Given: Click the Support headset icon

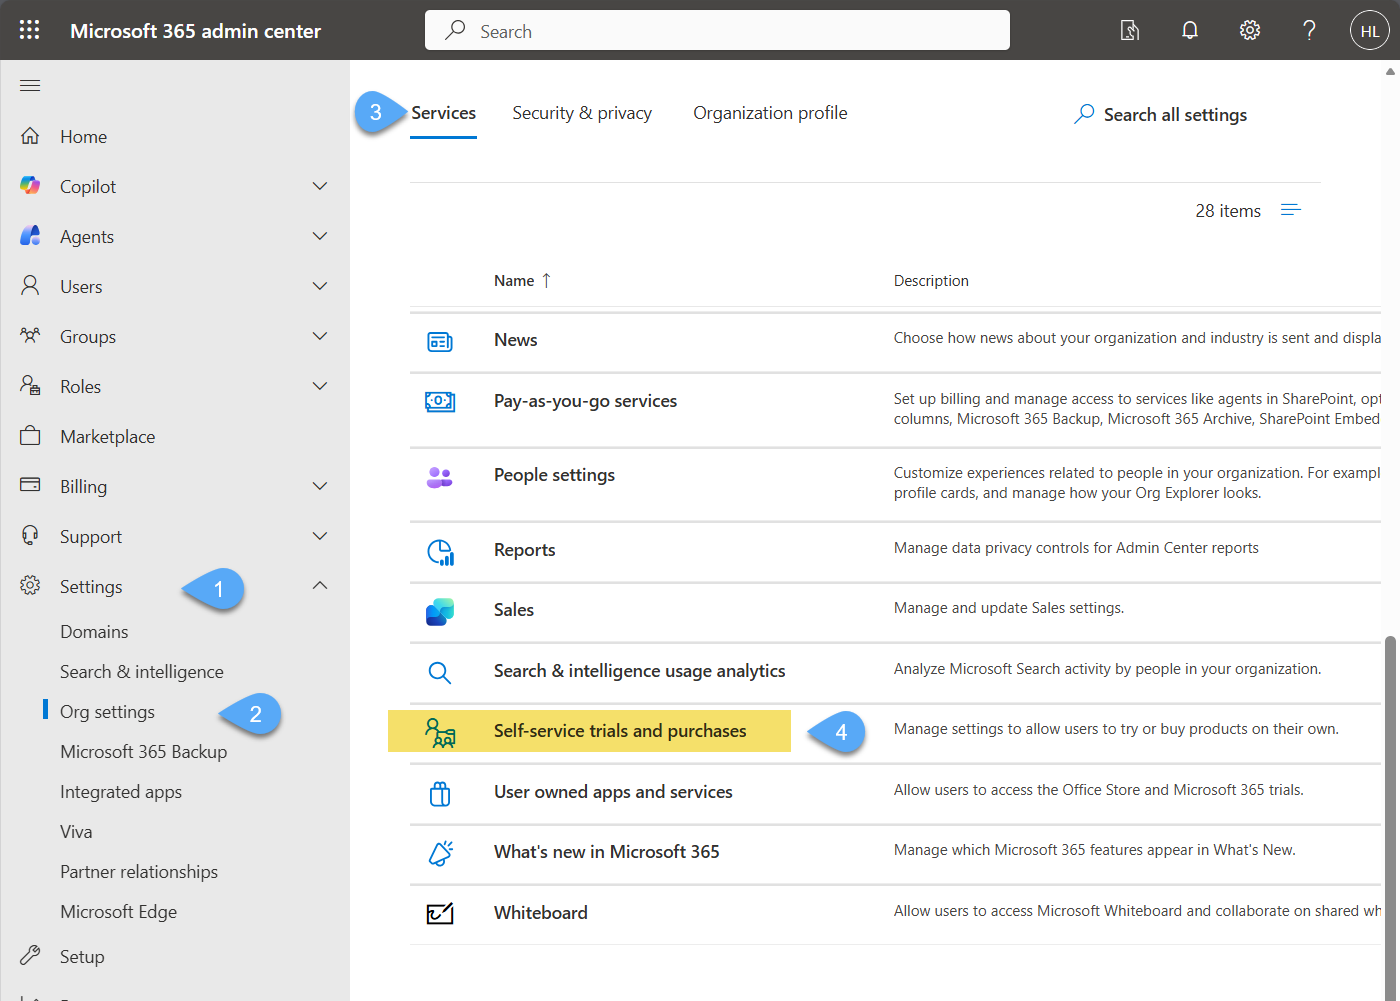Looking at the screenshot, I should (x=31, y=536).
